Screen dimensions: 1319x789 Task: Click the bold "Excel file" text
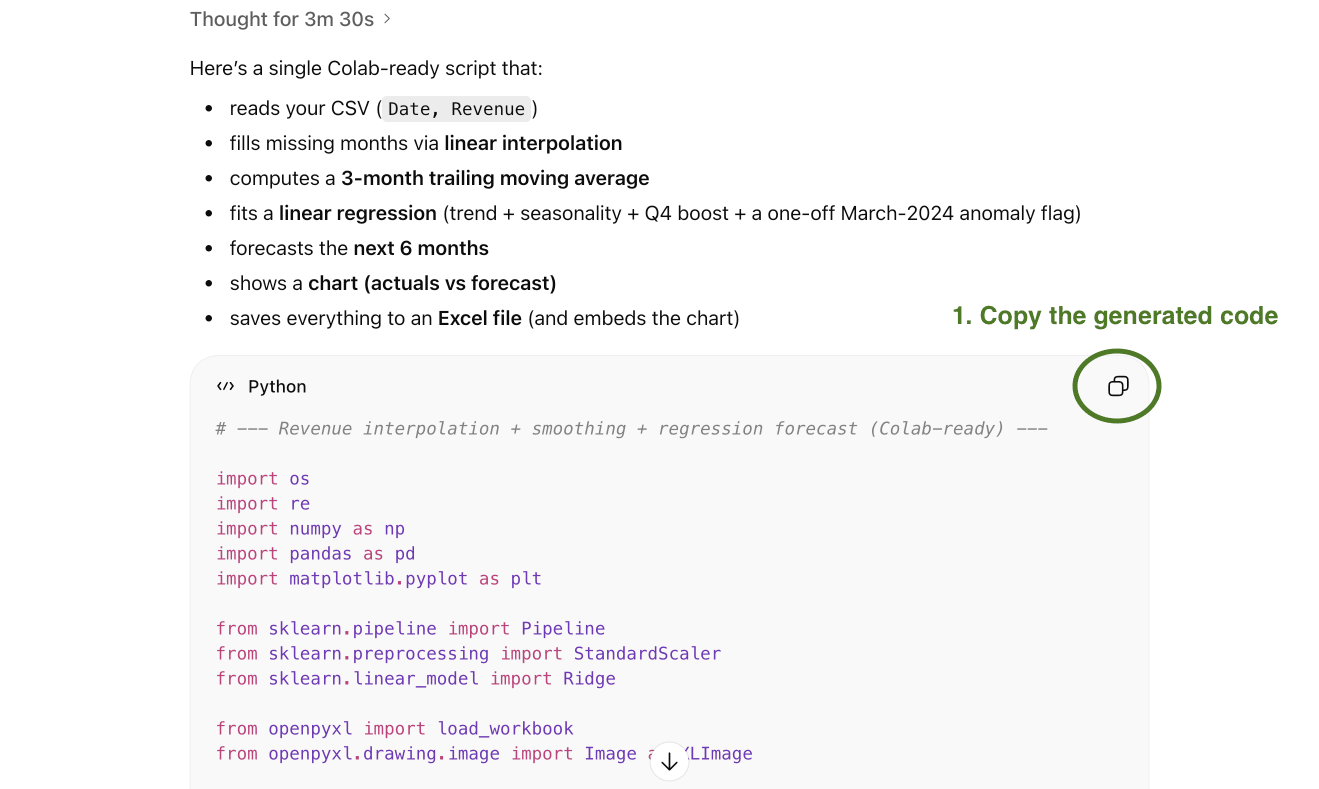(479, 319)
